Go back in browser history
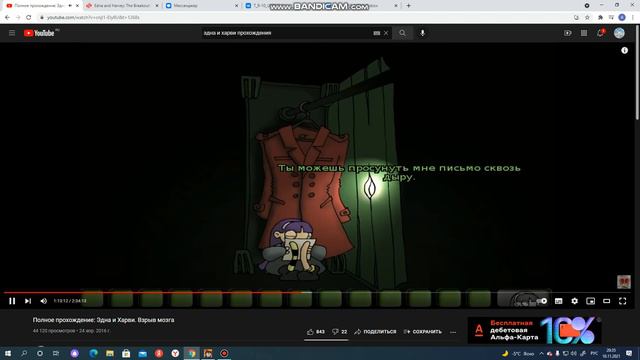640x360 pixels. coord(7,18)
